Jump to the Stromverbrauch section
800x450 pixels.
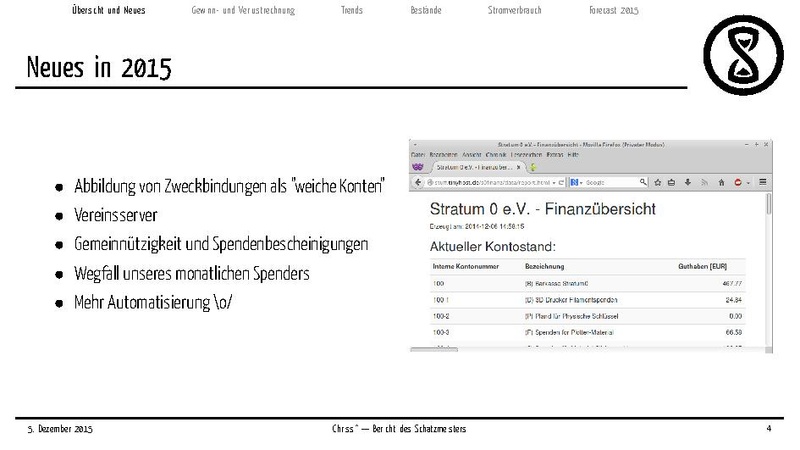(x=514, y=10)
